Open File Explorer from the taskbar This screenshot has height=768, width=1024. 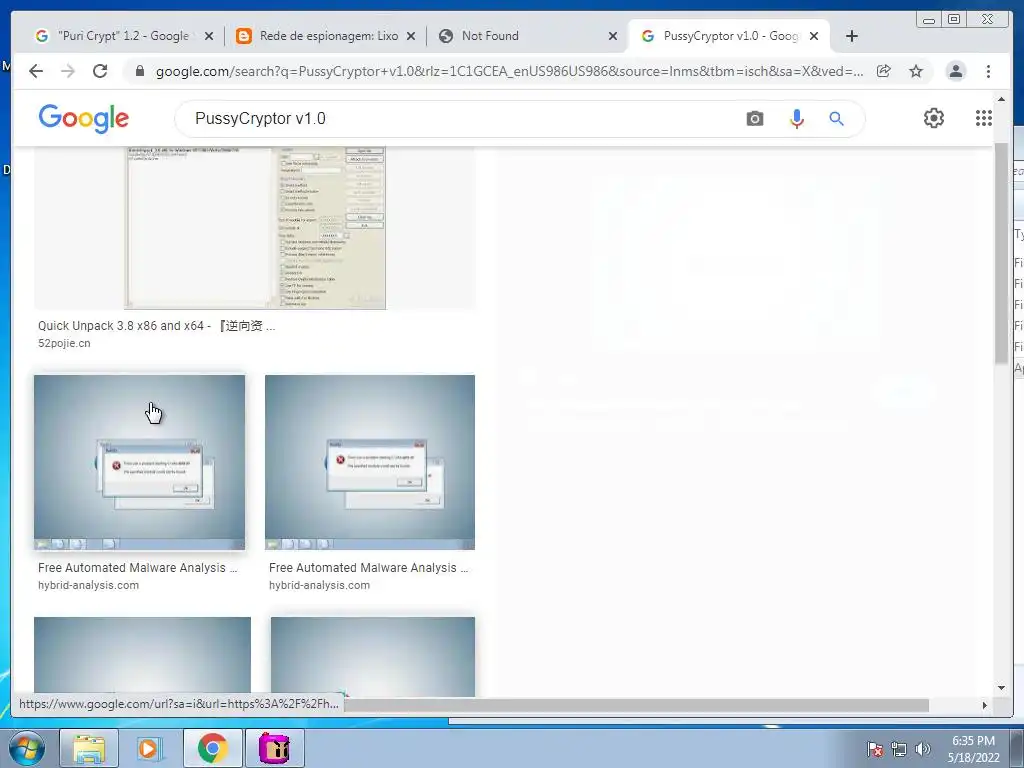point(89,748)
